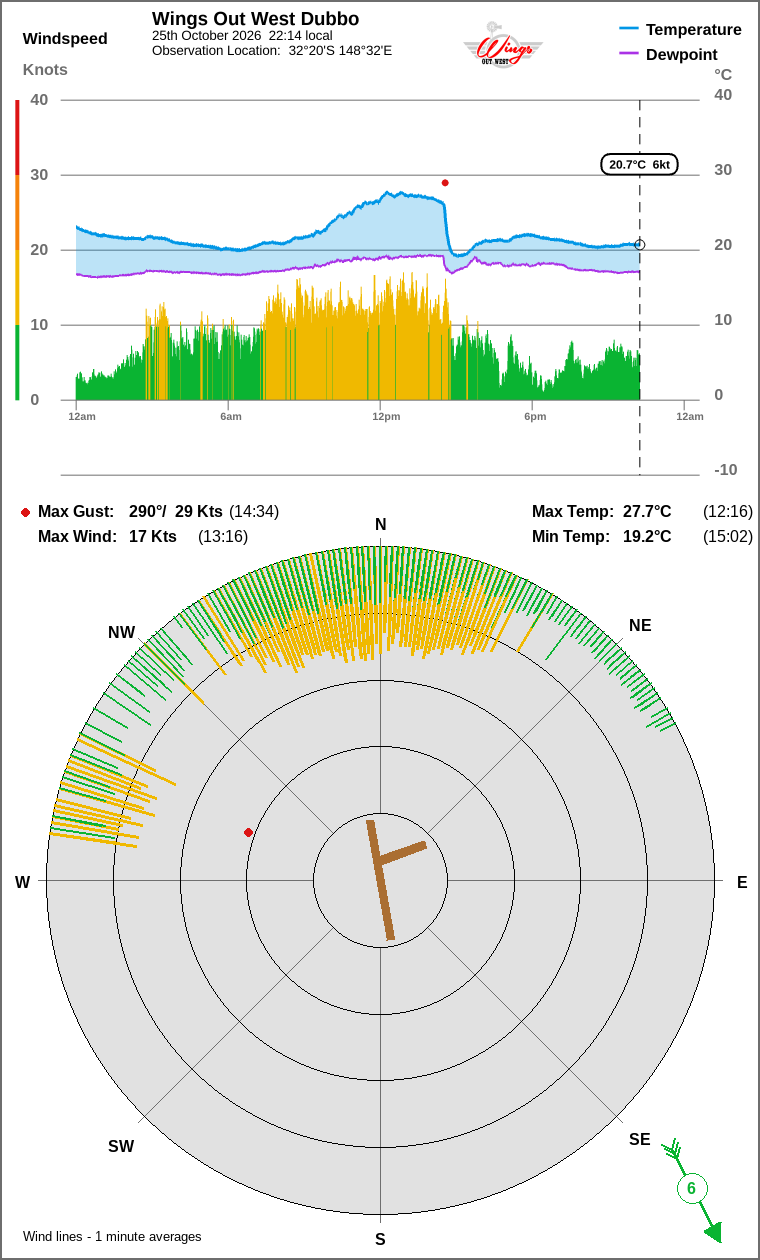Click the 6pm time axis label
The image size is (760, 1260).
[535, 416]
